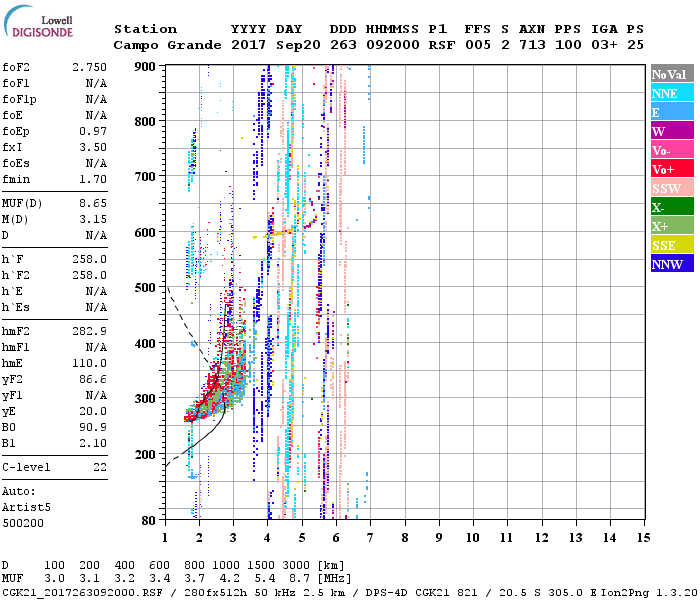700x600 pixels.
Task: Select the X- dark green legend swatch
Action: pos(672,207)
